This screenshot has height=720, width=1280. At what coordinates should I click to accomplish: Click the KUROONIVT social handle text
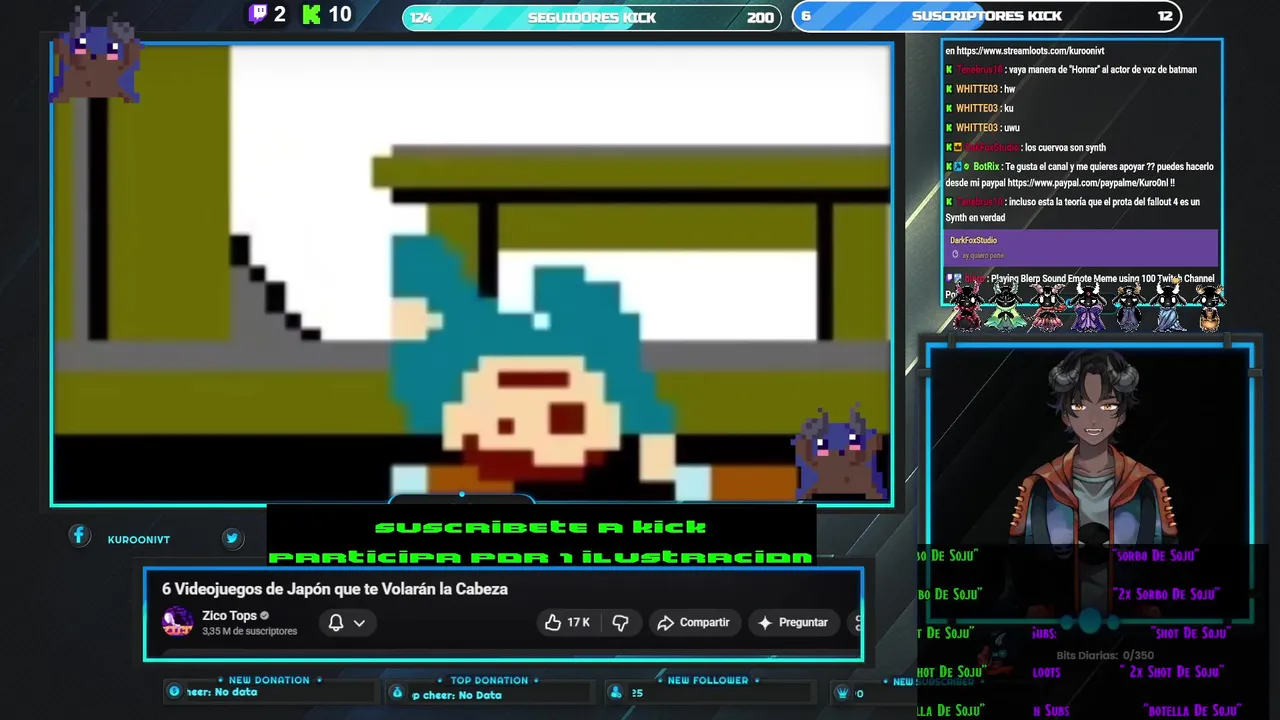(x=139, y=540)
